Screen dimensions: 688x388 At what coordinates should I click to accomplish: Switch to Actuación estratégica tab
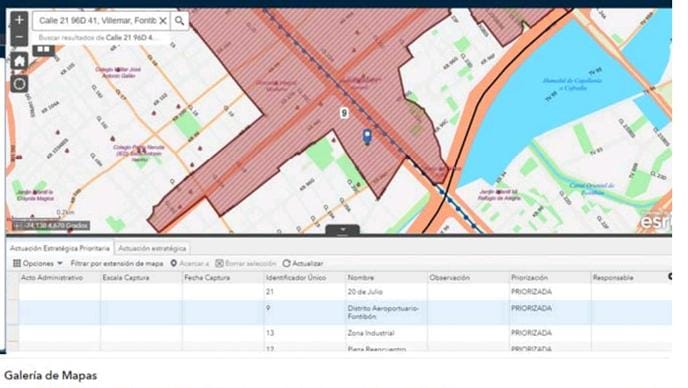[152, 248]
